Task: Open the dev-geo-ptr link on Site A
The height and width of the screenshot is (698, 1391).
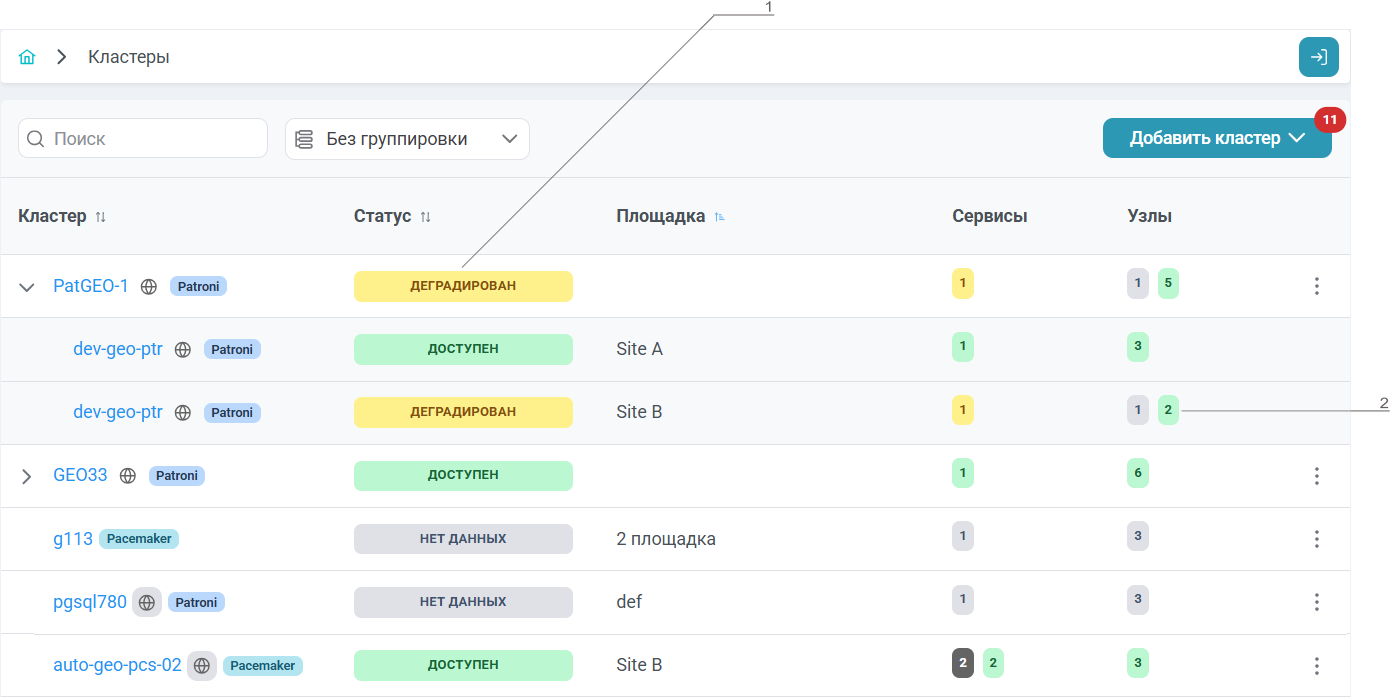Action: [x=118, y=349]
